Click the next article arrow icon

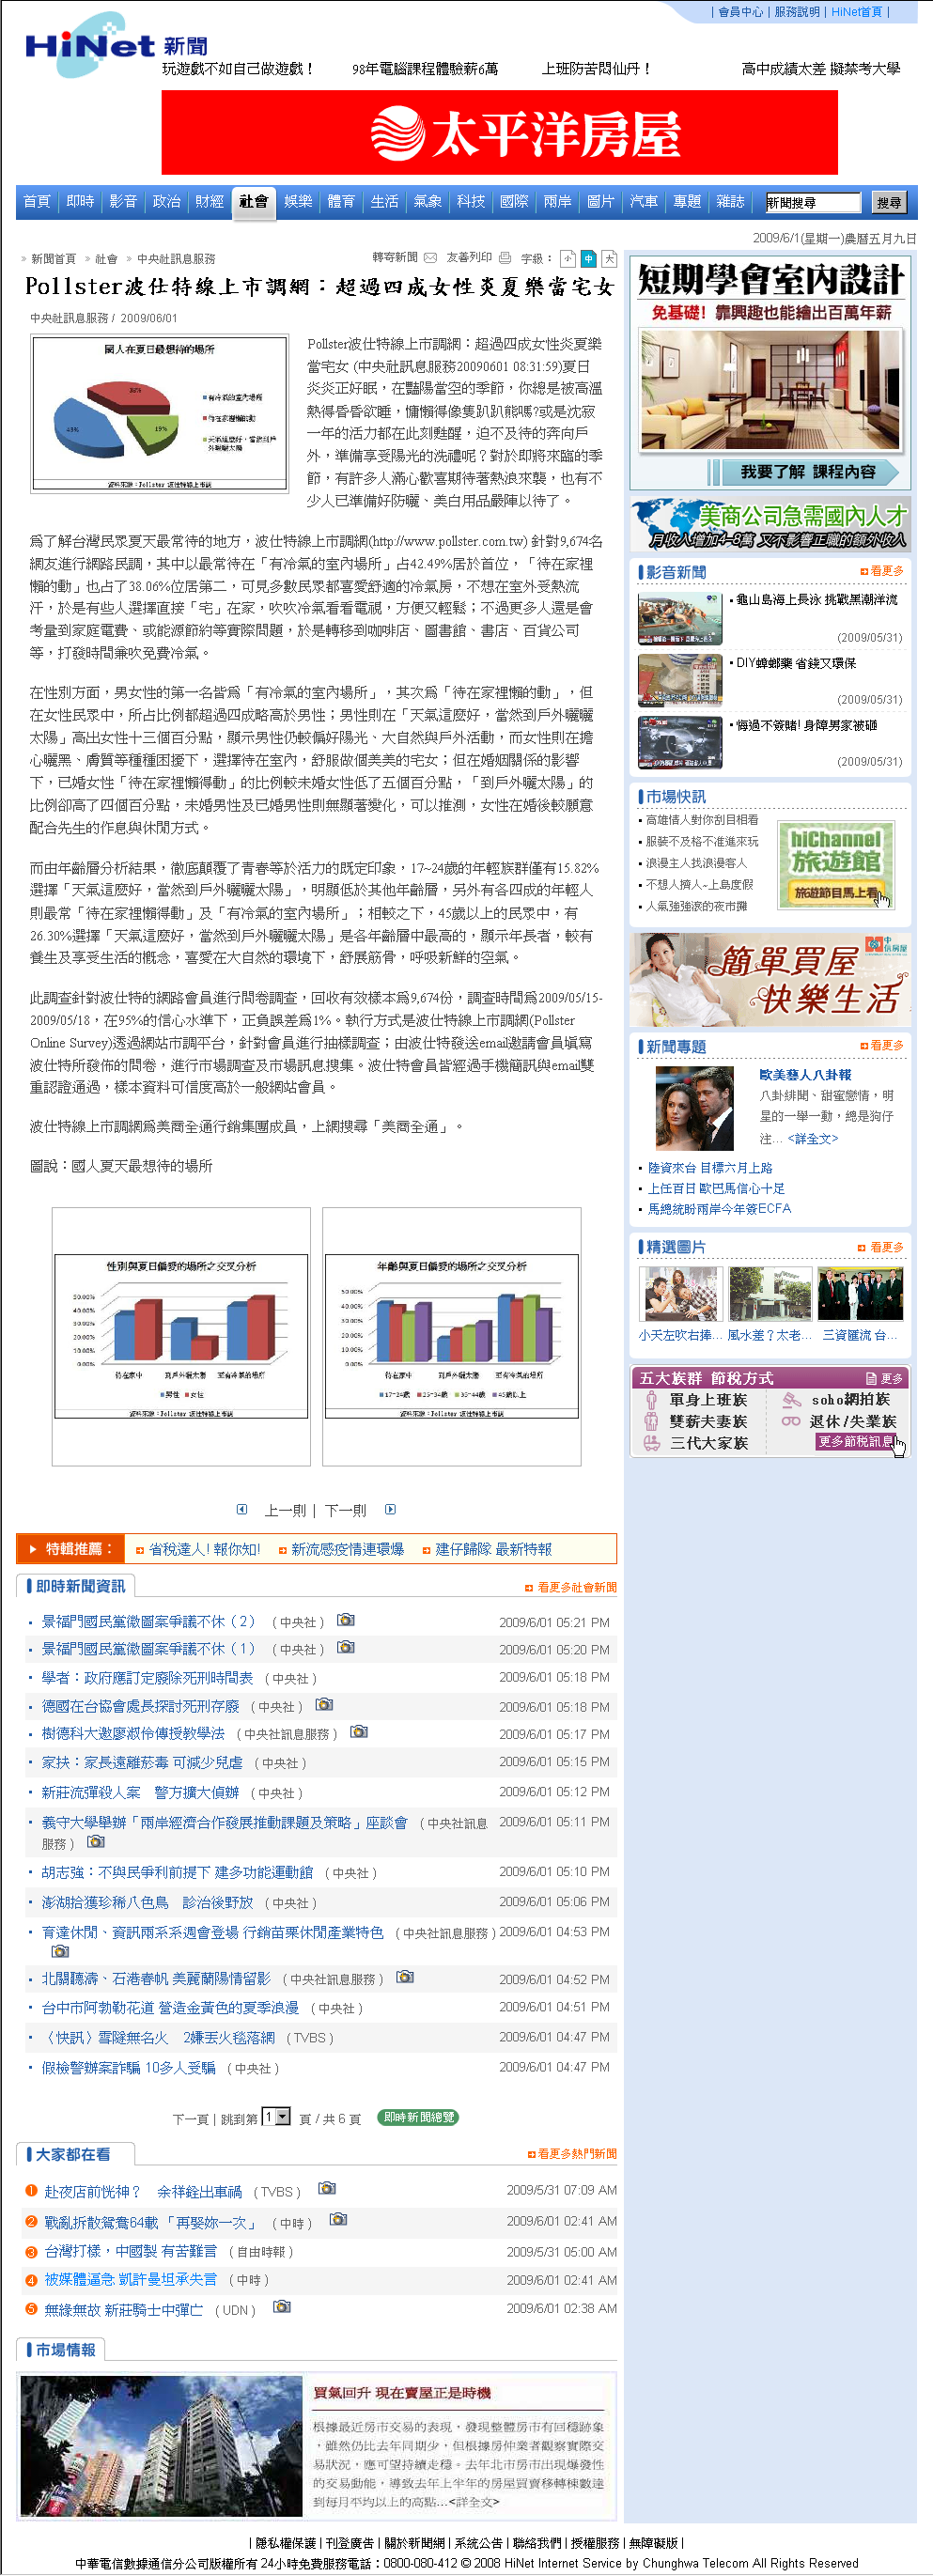pyautogui.click(x=390, y=1509)
